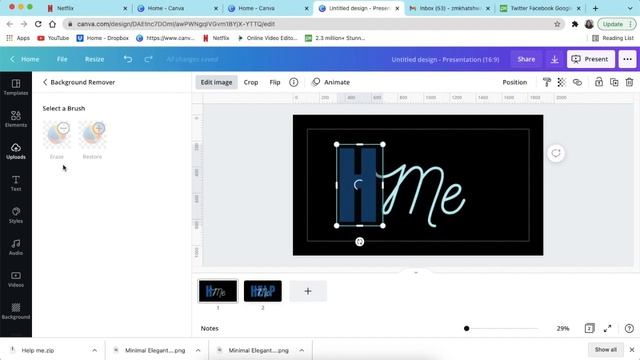This screenshot has width=640, height=360.
Task: Click the Share button
Action: pos(526,59)
